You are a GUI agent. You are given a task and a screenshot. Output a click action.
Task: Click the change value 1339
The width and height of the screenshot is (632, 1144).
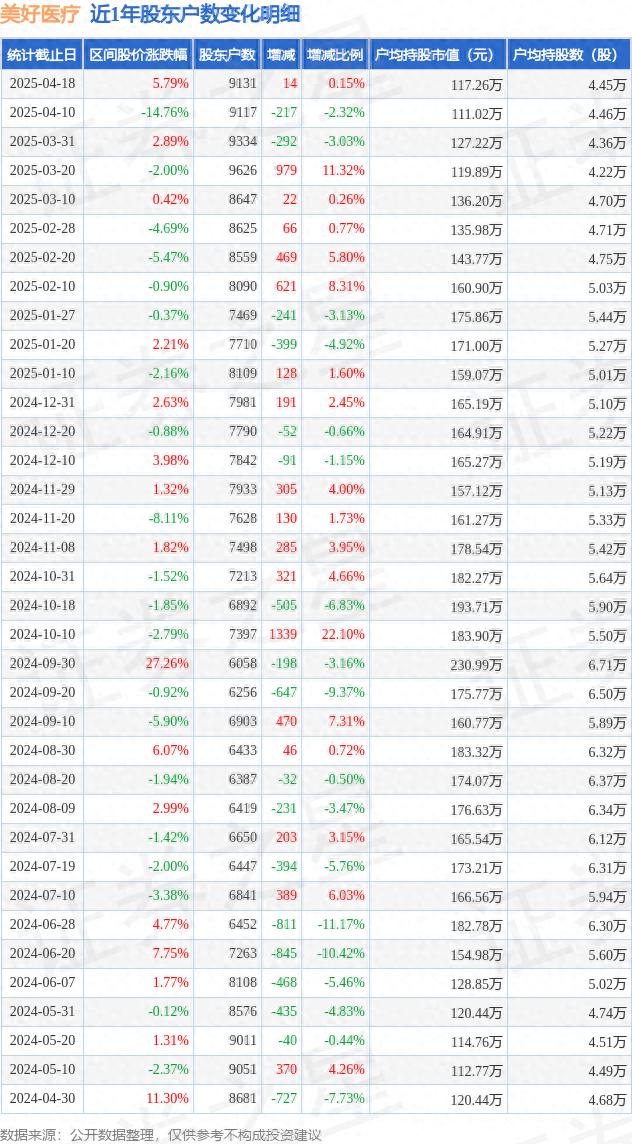tap(283, 634)
